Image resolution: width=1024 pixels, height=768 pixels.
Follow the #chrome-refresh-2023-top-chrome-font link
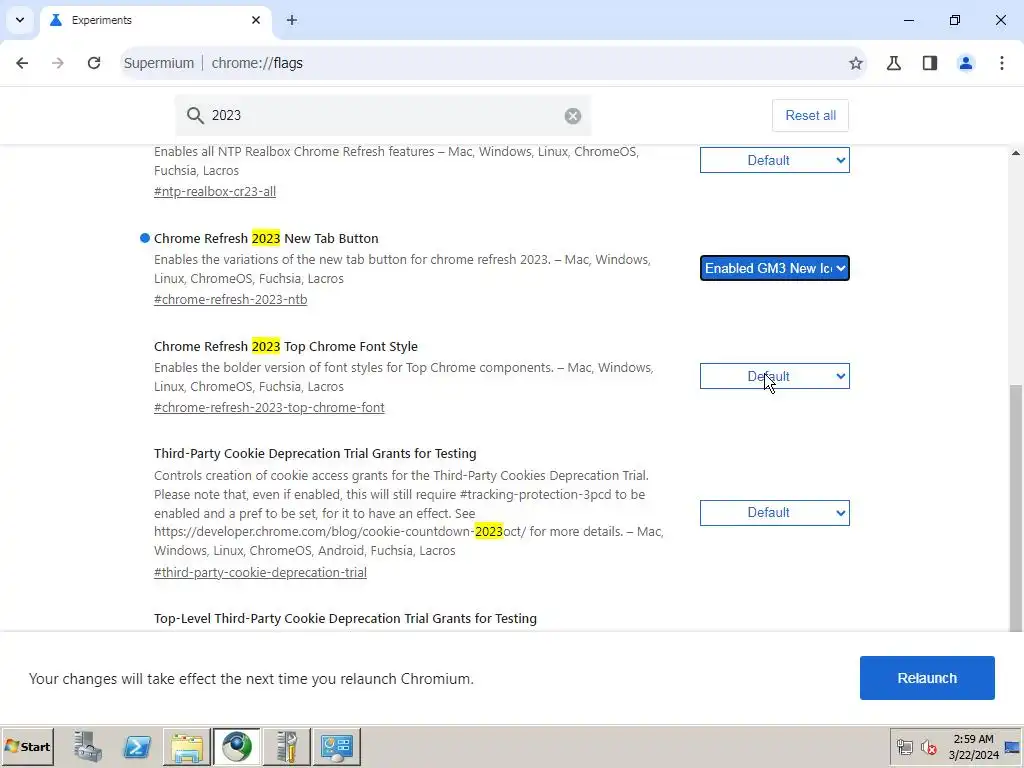coord(269,408)
